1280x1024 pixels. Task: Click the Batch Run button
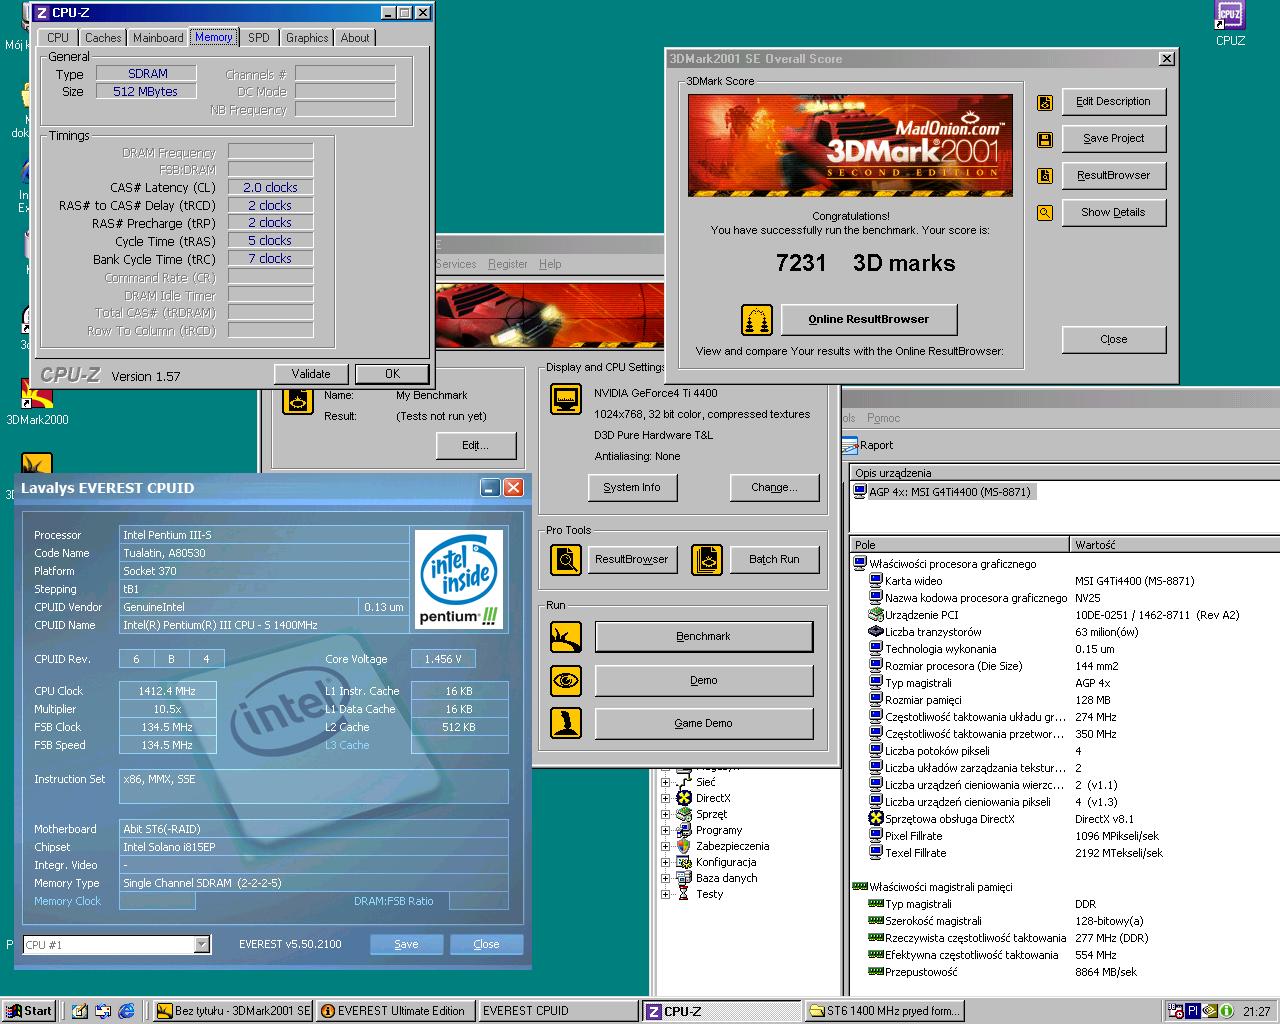(775, 559)
